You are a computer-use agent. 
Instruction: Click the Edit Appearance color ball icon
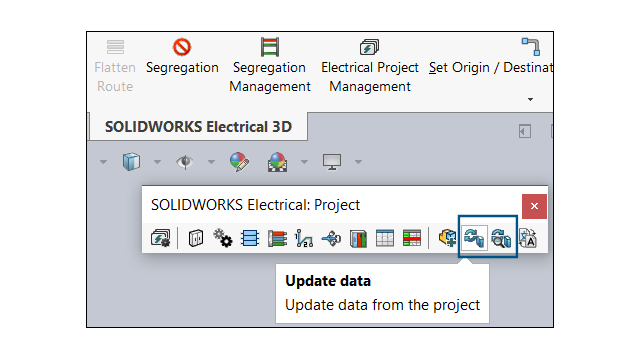point(239,162)
